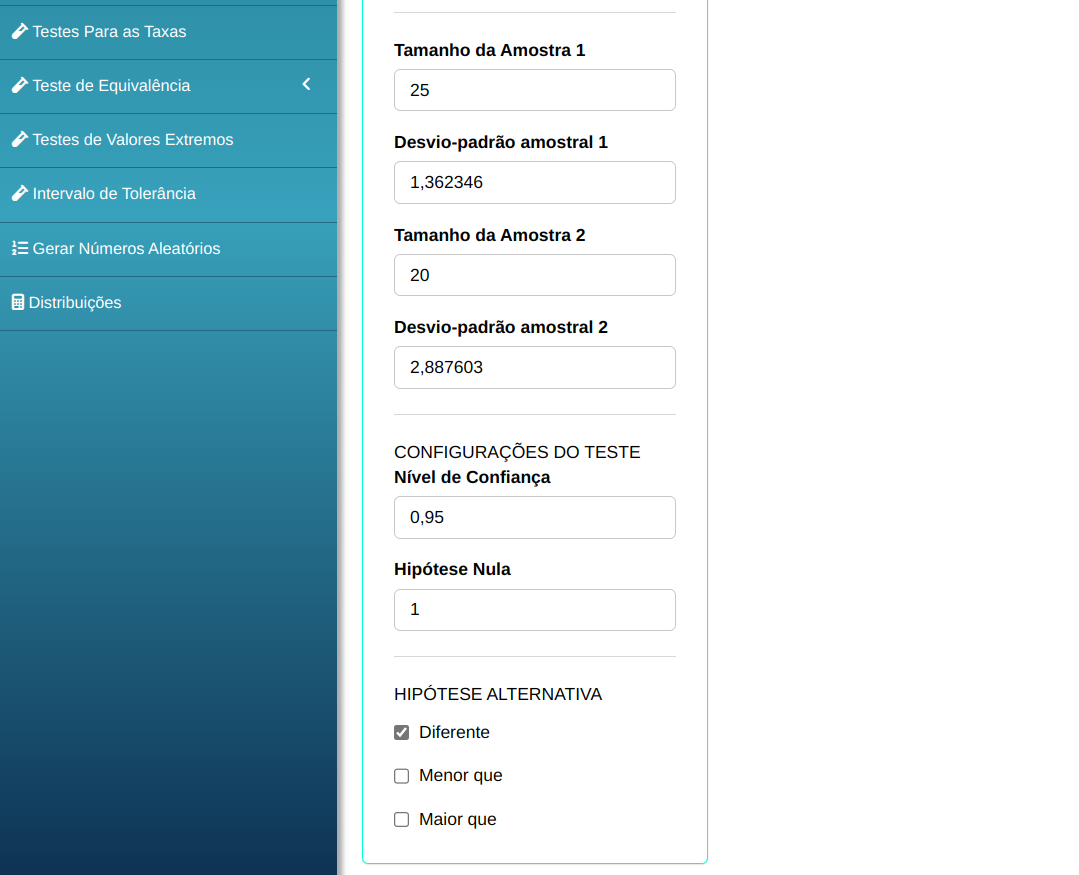Click the vial icon beside Testes Para as Taxas
The image size is (1079, 875).
19,32
